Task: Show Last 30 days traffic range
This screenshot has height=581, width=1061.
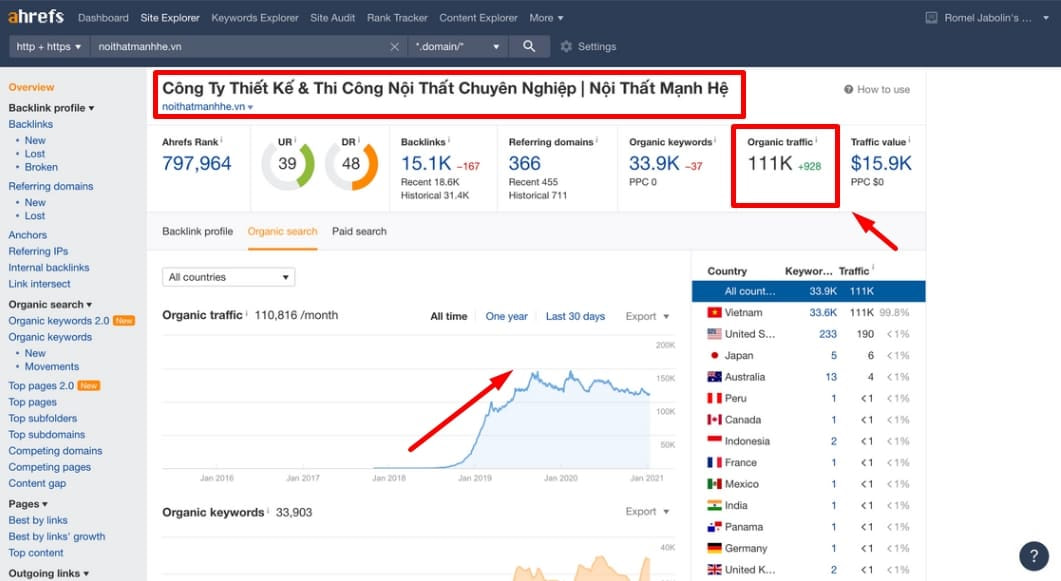Action: pos(575,317)
